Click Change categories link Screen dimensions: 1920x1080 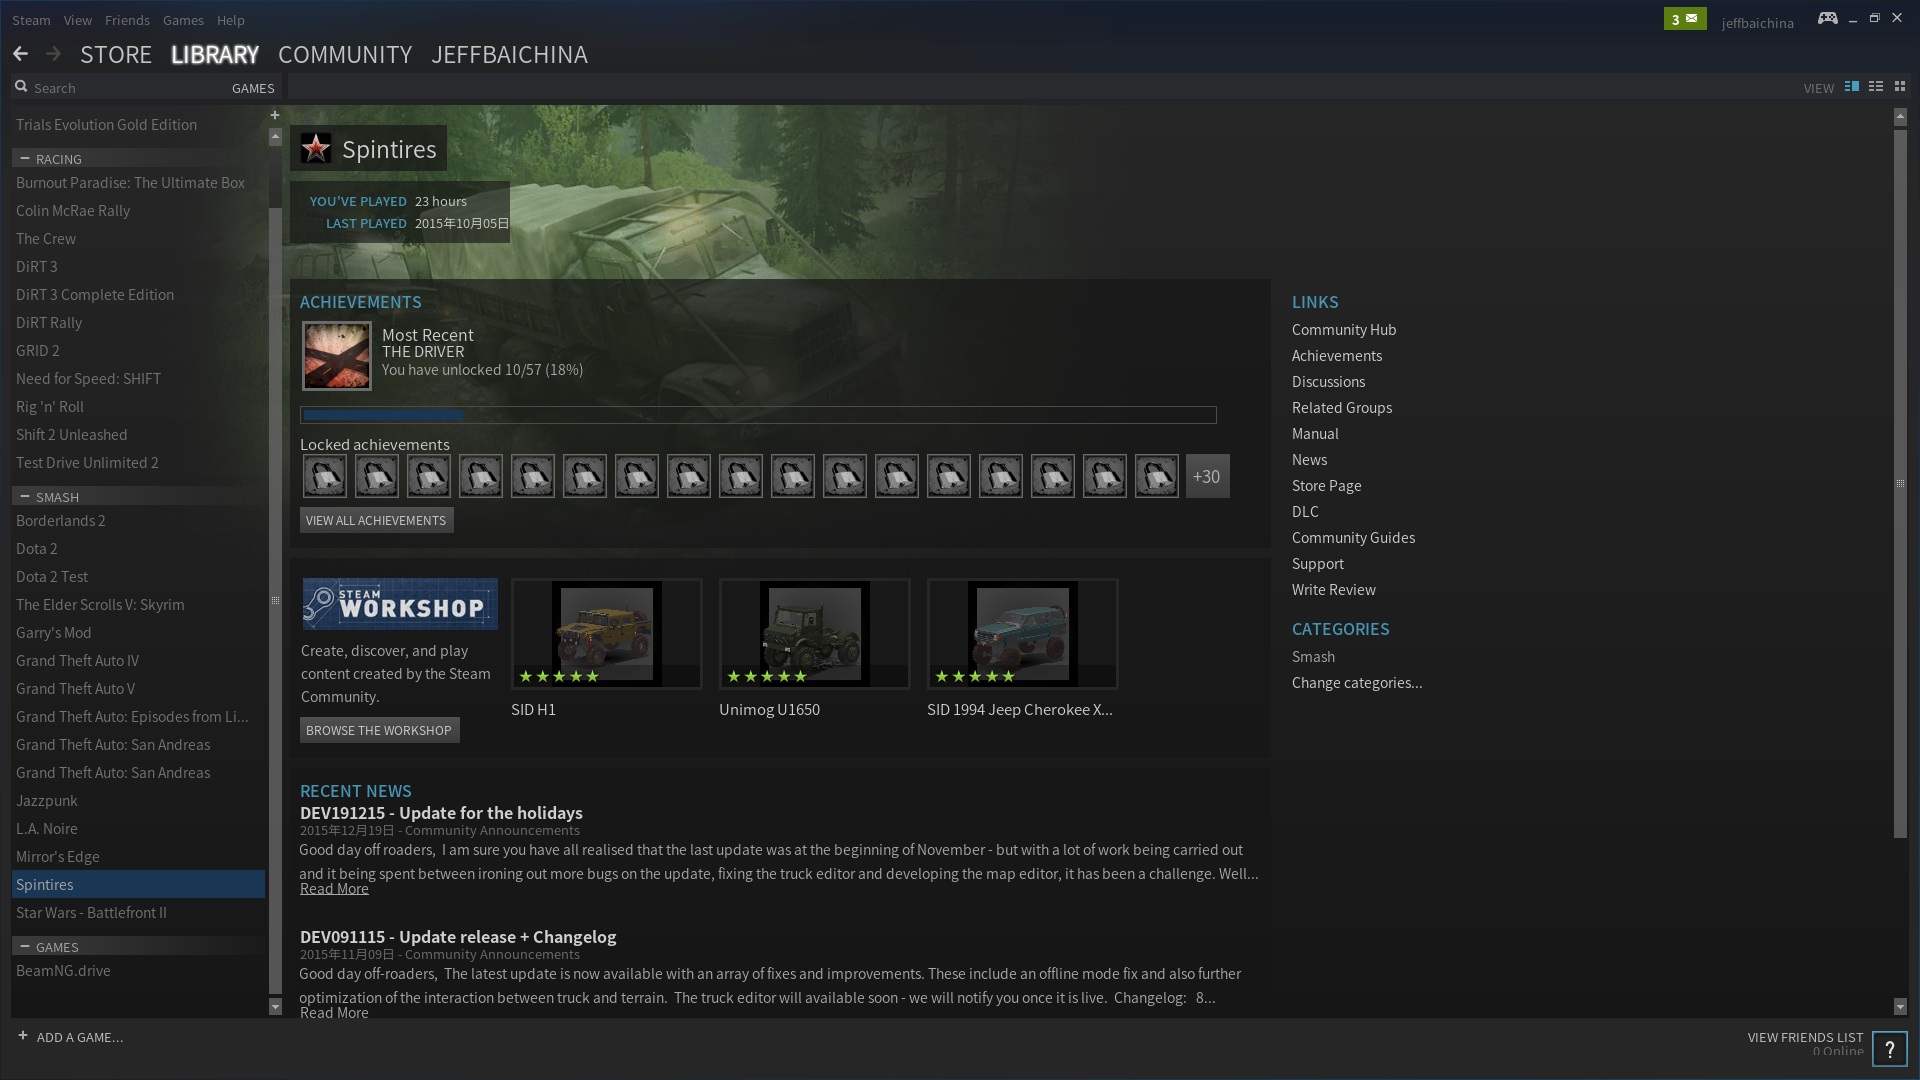click(1357, 682)
